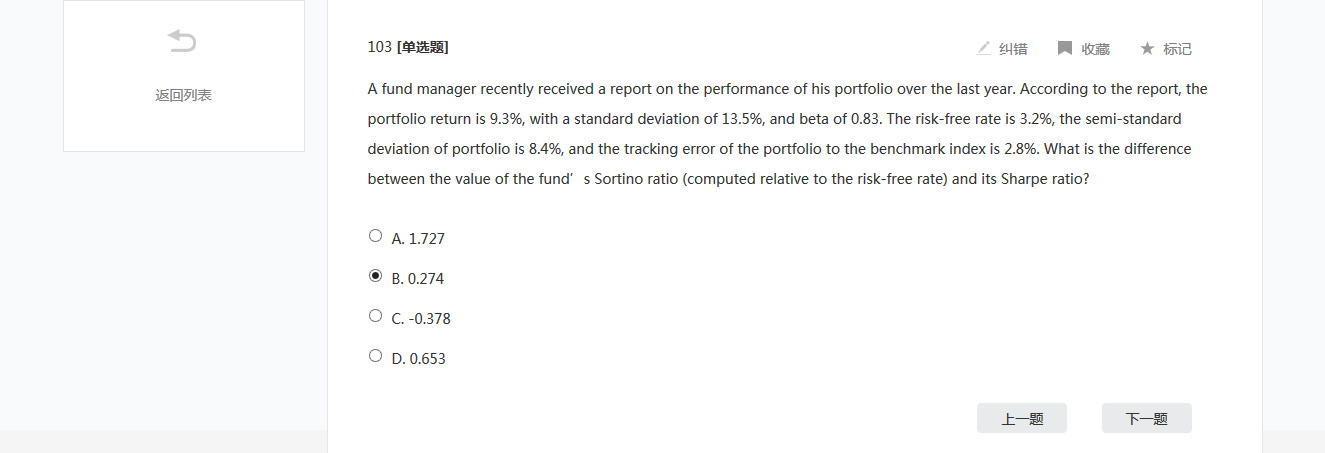
Task: Select radio button for option A
Action: coord(375,236)
